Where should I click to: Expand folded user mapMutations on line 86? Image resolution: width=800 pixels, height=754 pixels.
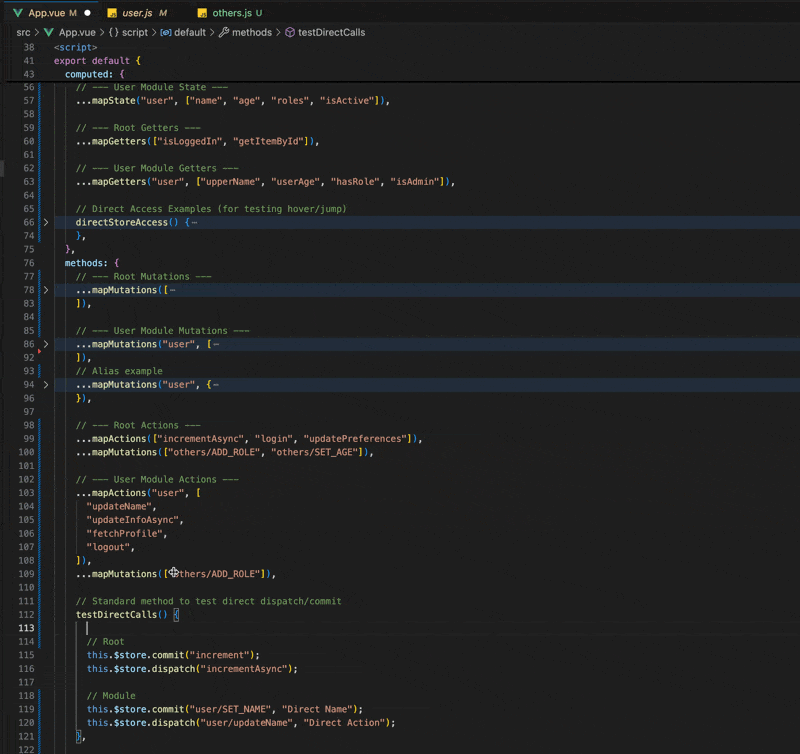(46, 344)
